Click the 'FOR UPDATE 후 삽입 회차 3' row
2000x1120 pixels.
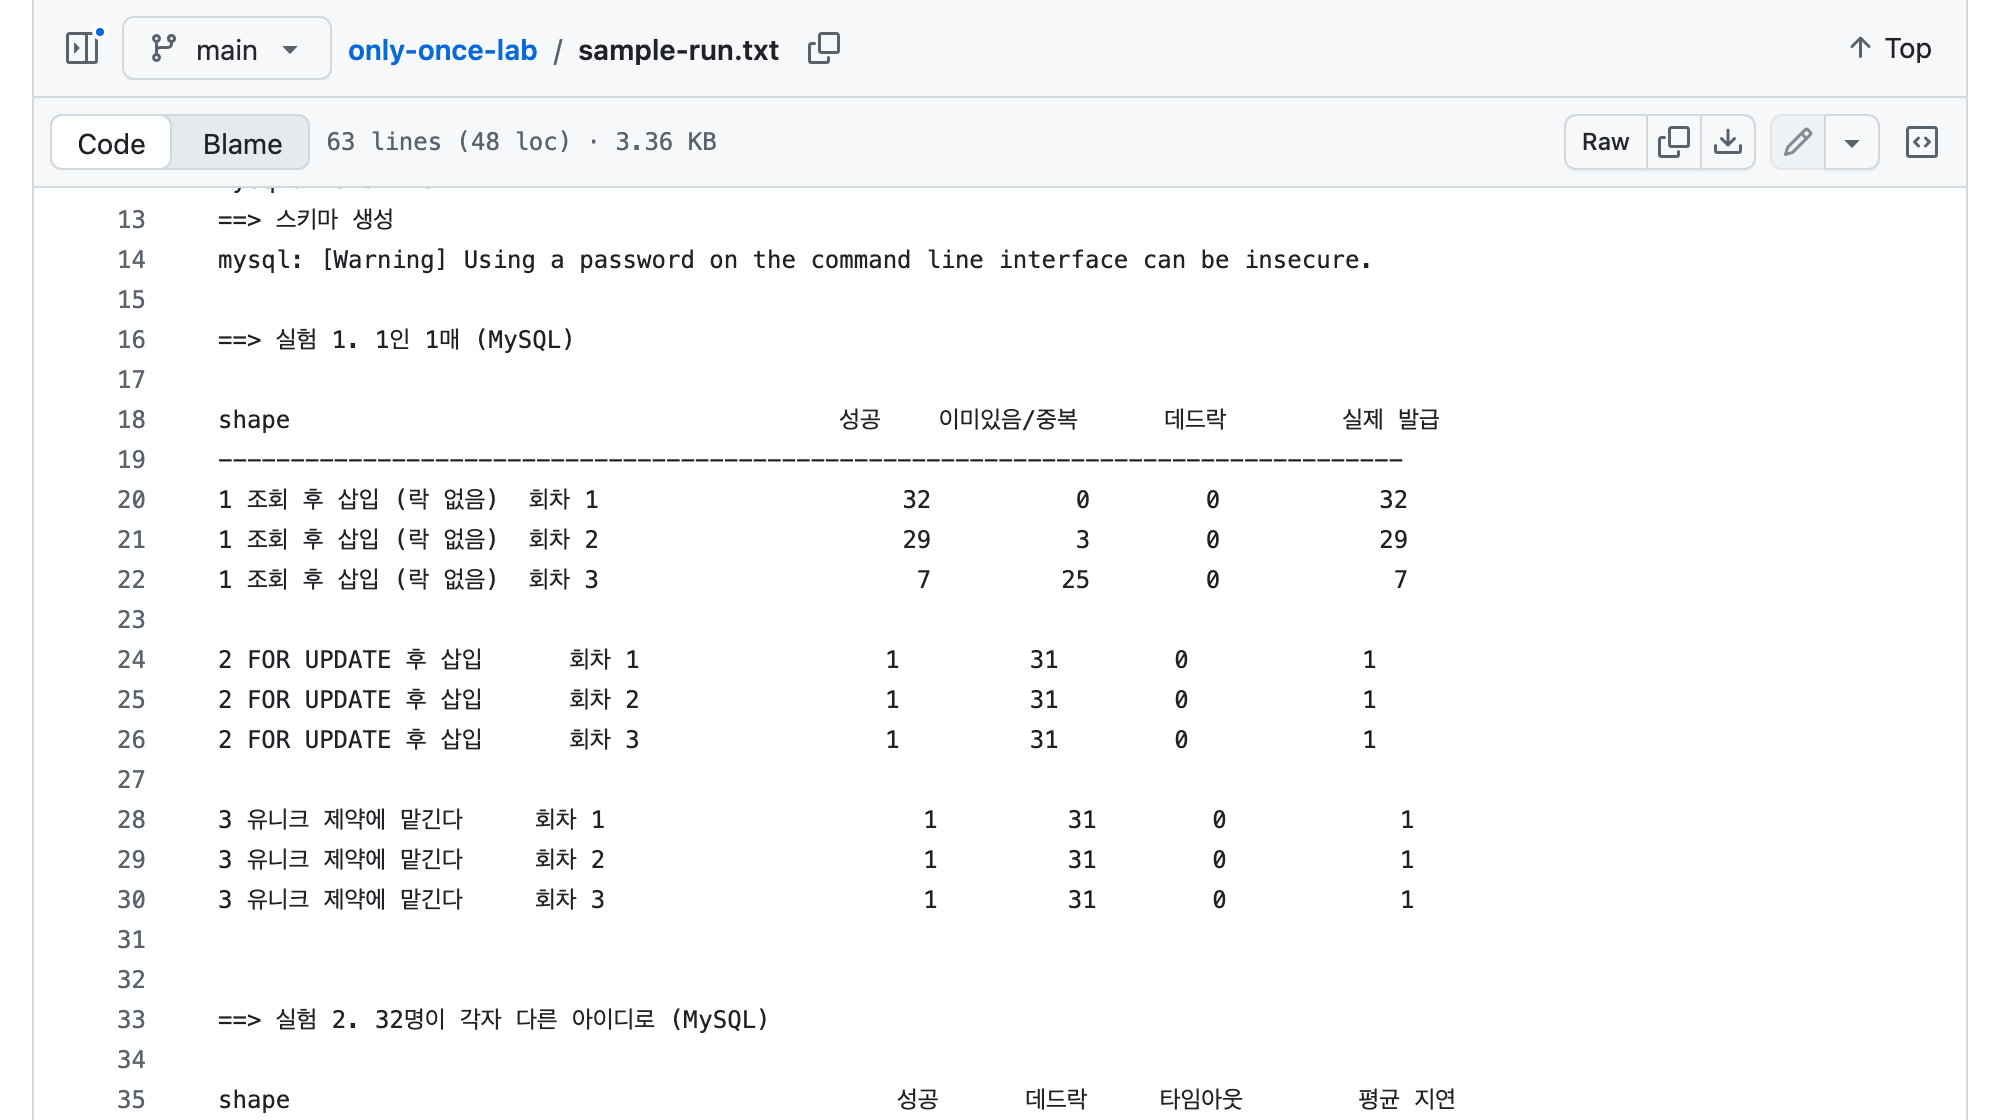pos(797,739)
